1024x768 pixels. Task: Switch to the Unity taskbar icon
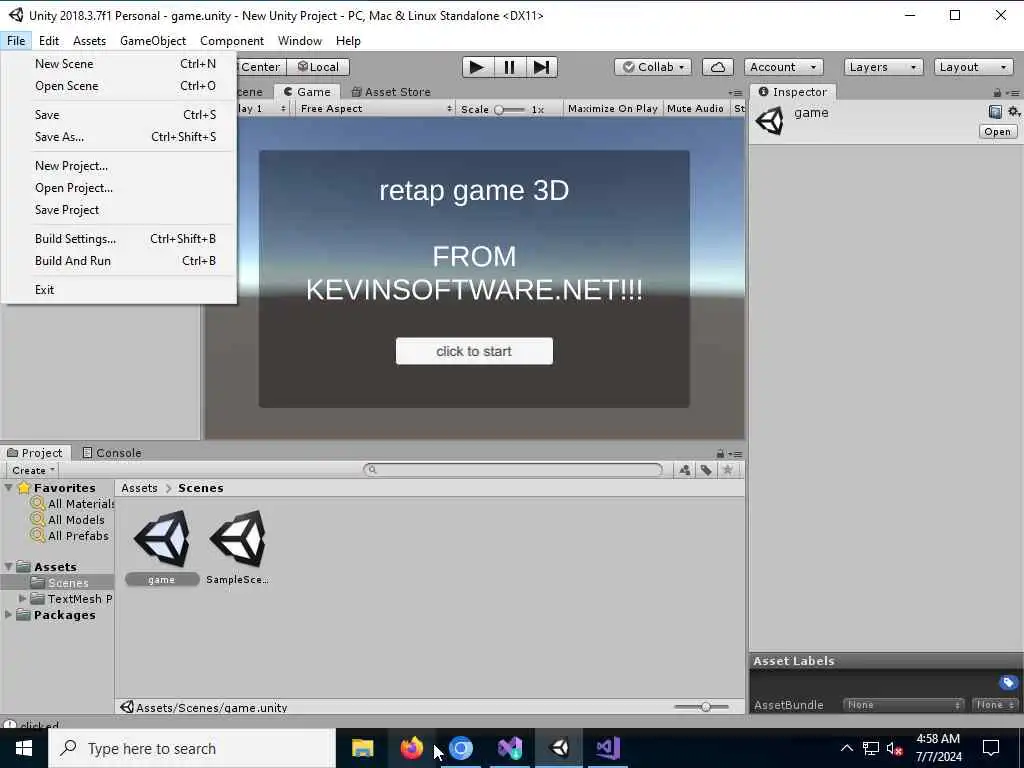click(x=560, y=748)
